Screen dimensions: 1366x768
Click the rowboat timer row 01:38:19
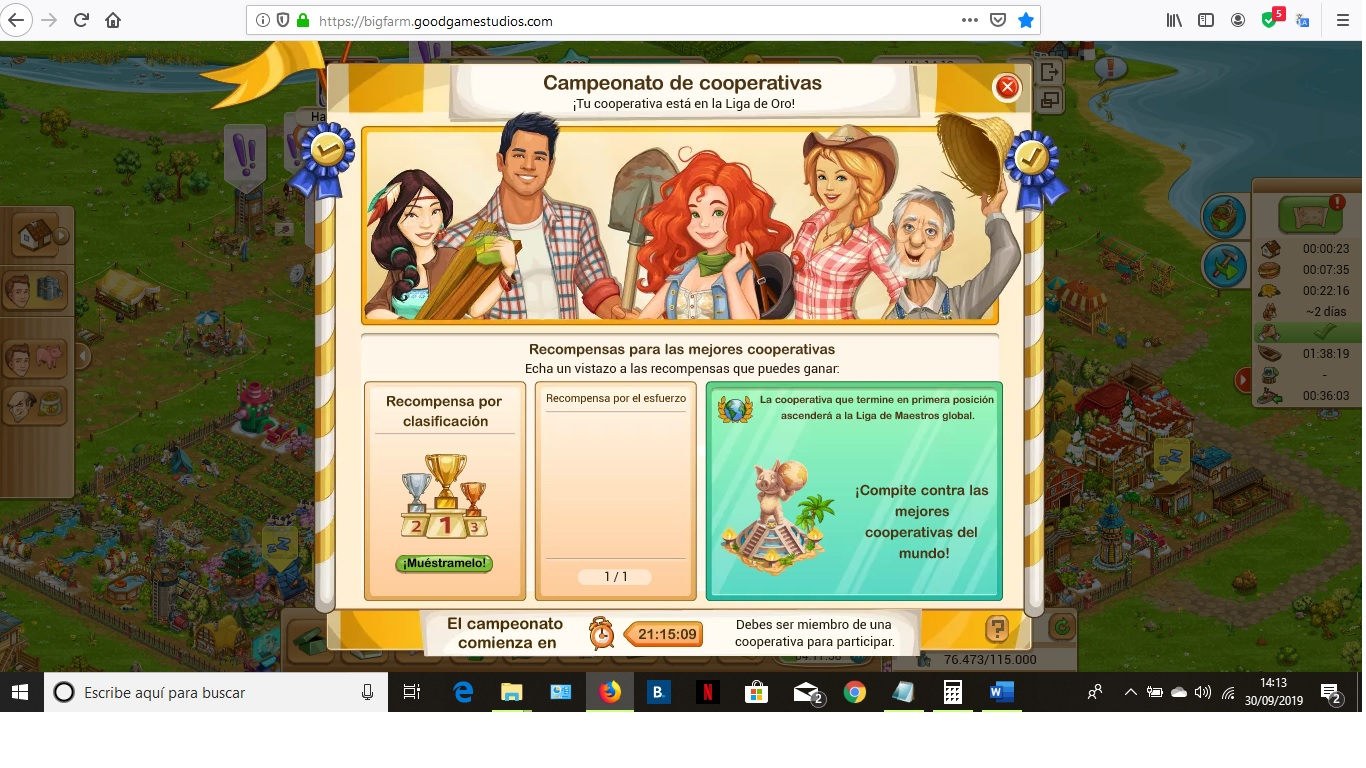(x=1307, y=354)
